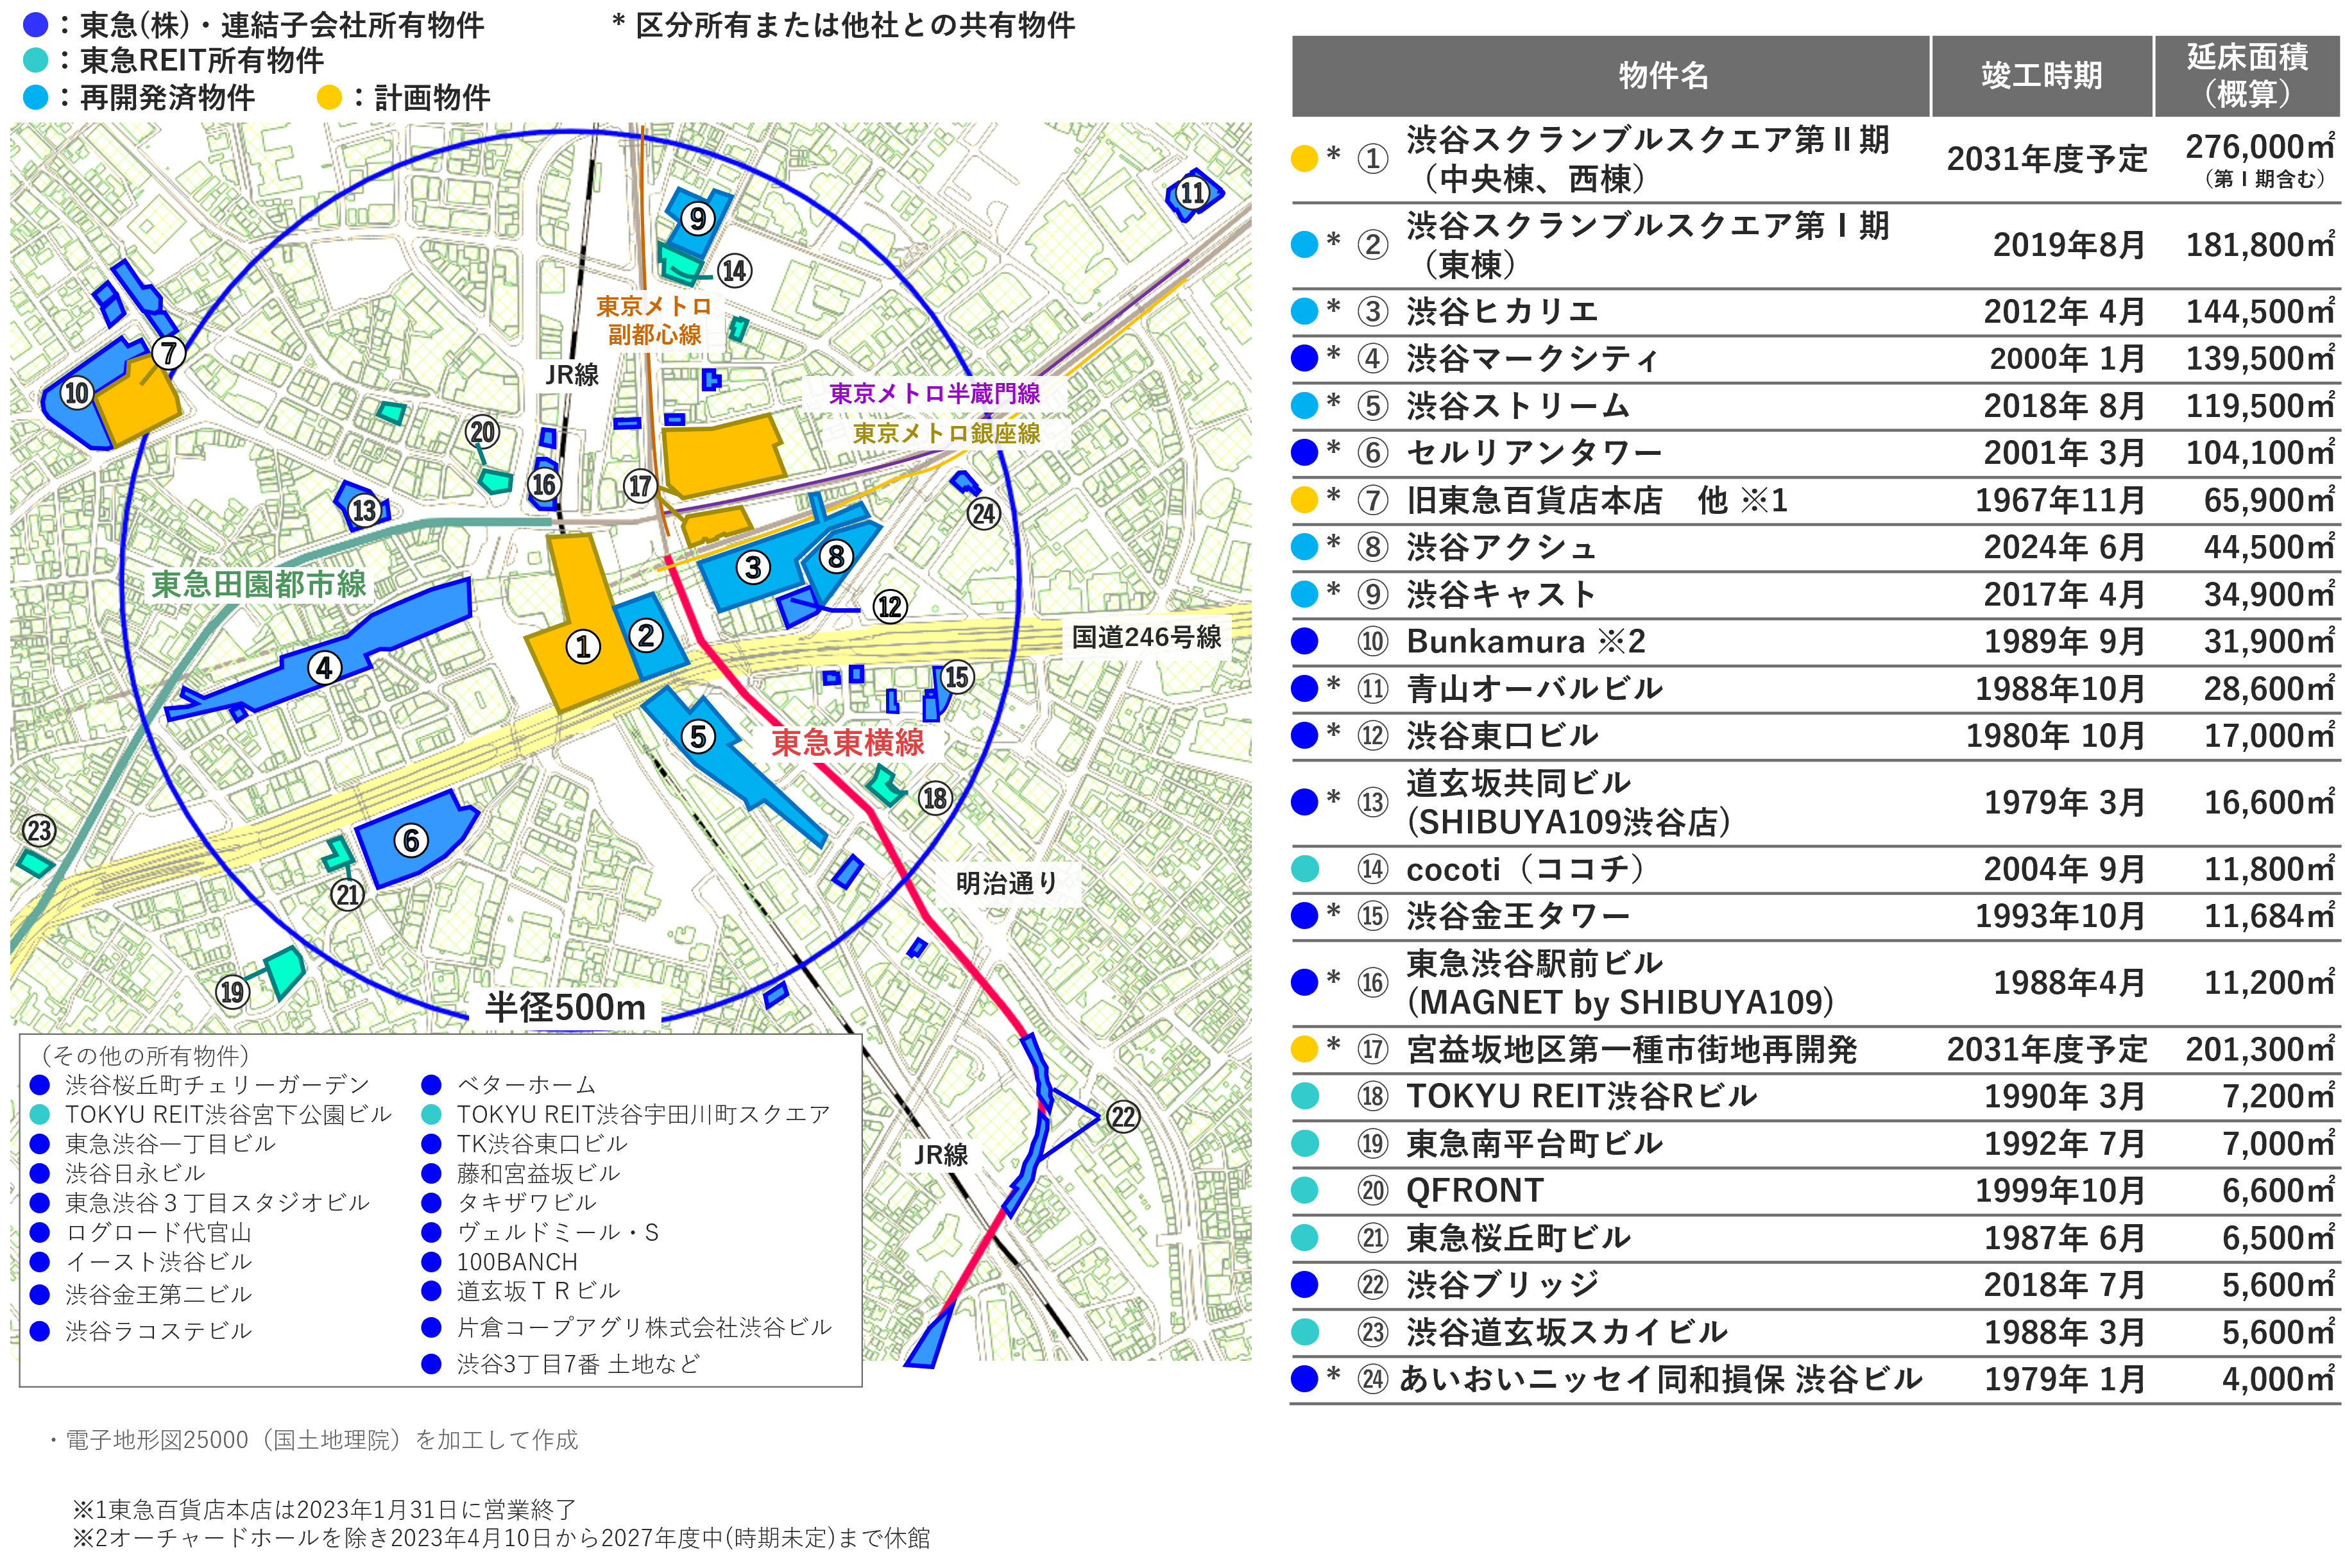Click the 物件名 column header
2345x1568 pixels.
point(1663,76)
